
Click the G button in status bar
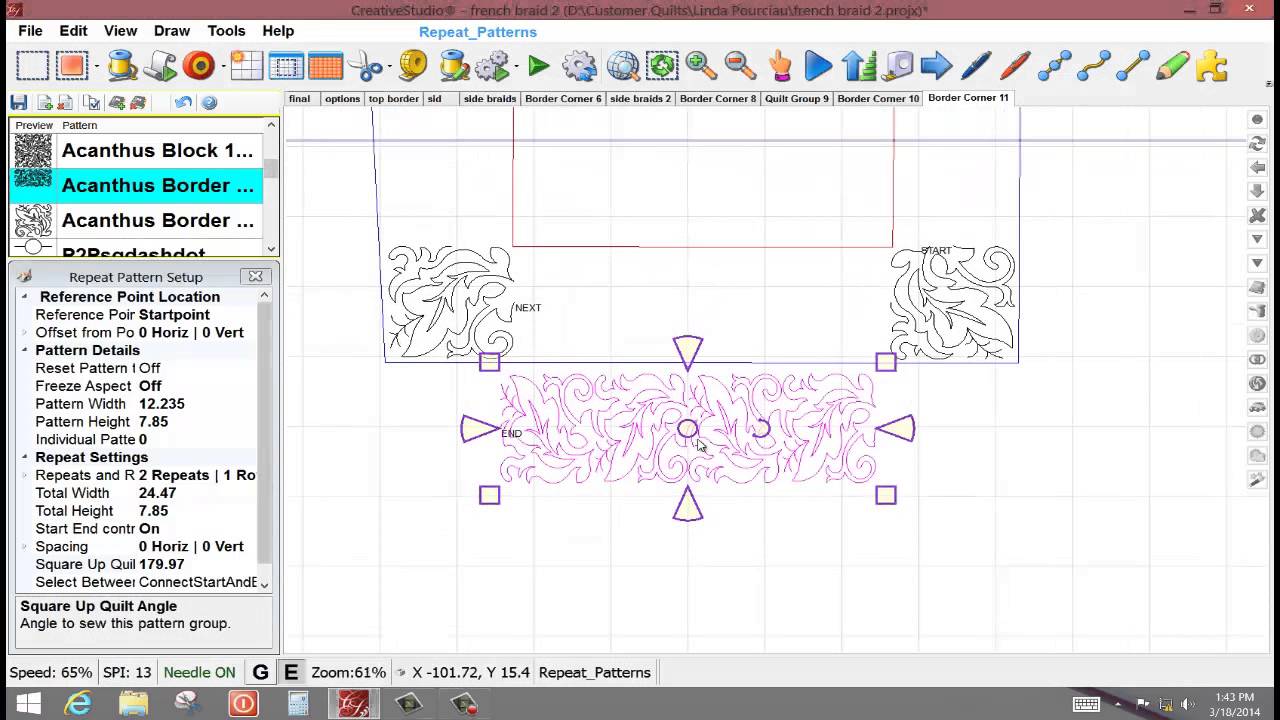260,672
